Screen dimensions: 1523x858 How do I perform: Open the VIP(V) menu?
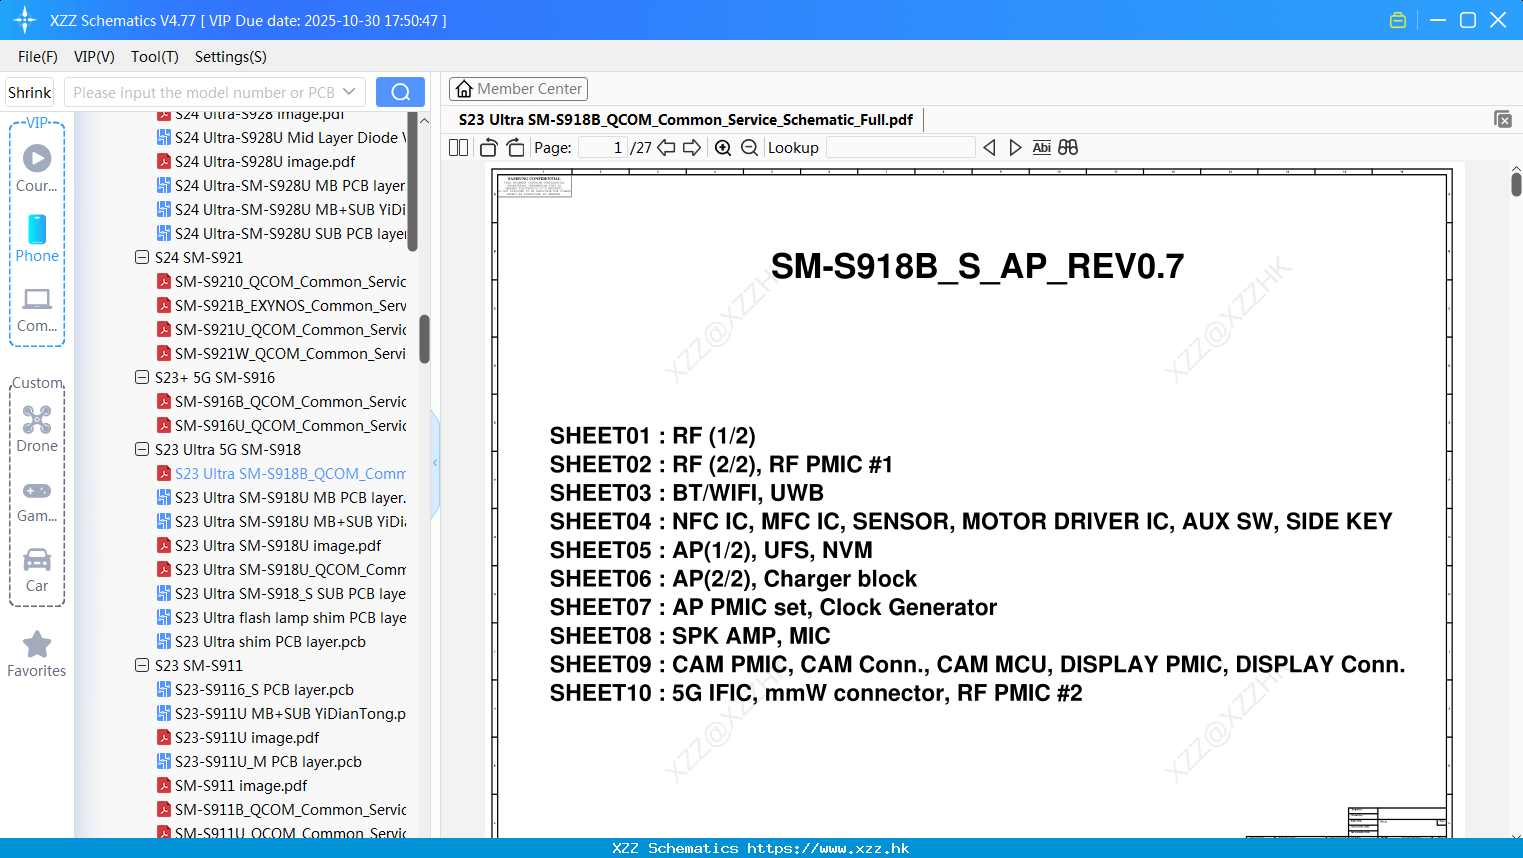[94, 57]
